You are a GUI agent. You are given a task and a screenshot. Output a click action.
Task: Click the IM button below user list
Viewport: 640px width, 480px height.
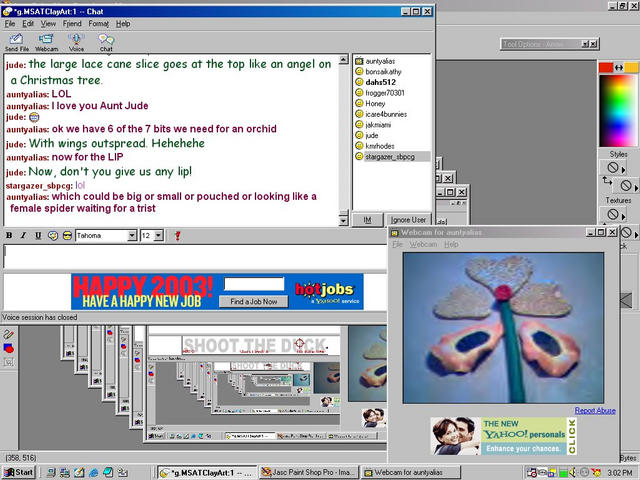coord(367,220)
